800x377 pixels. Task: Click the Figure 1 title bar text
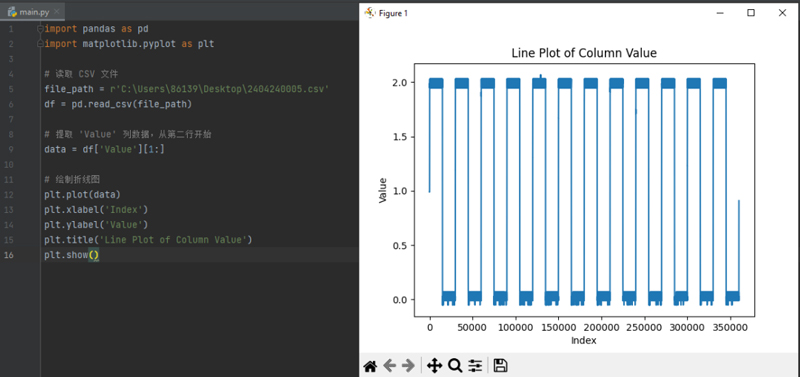pyautogui.click(x=393, y=13)
